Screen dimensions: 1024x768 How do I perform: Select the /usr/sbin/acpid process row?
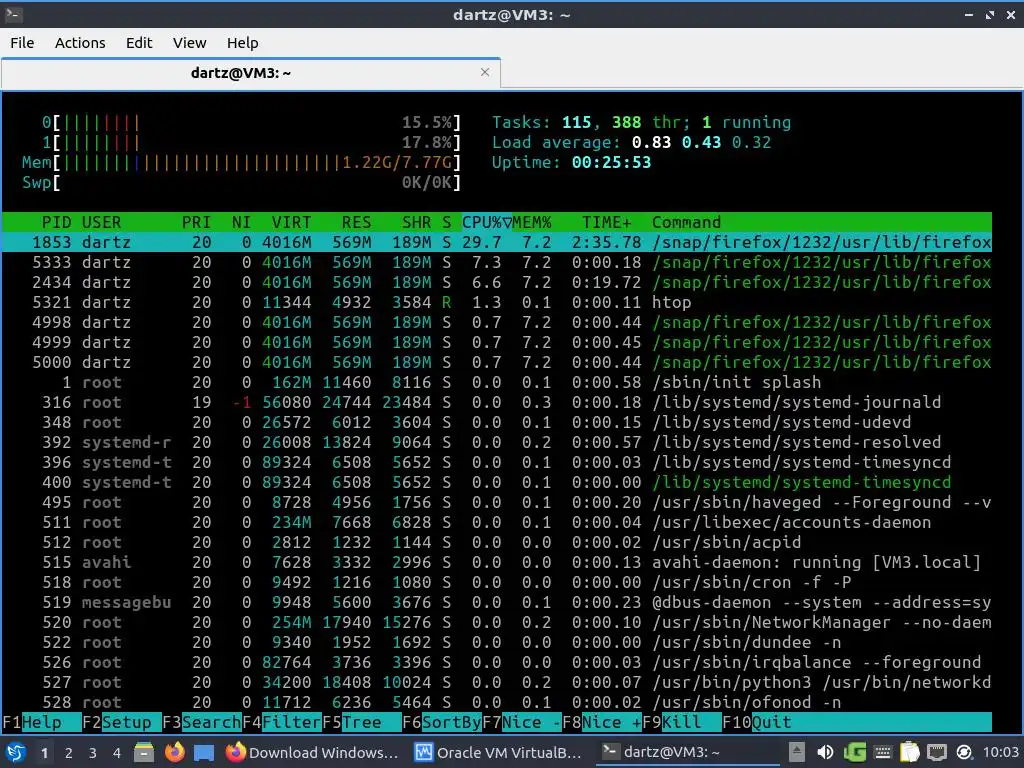pos(496,542)
